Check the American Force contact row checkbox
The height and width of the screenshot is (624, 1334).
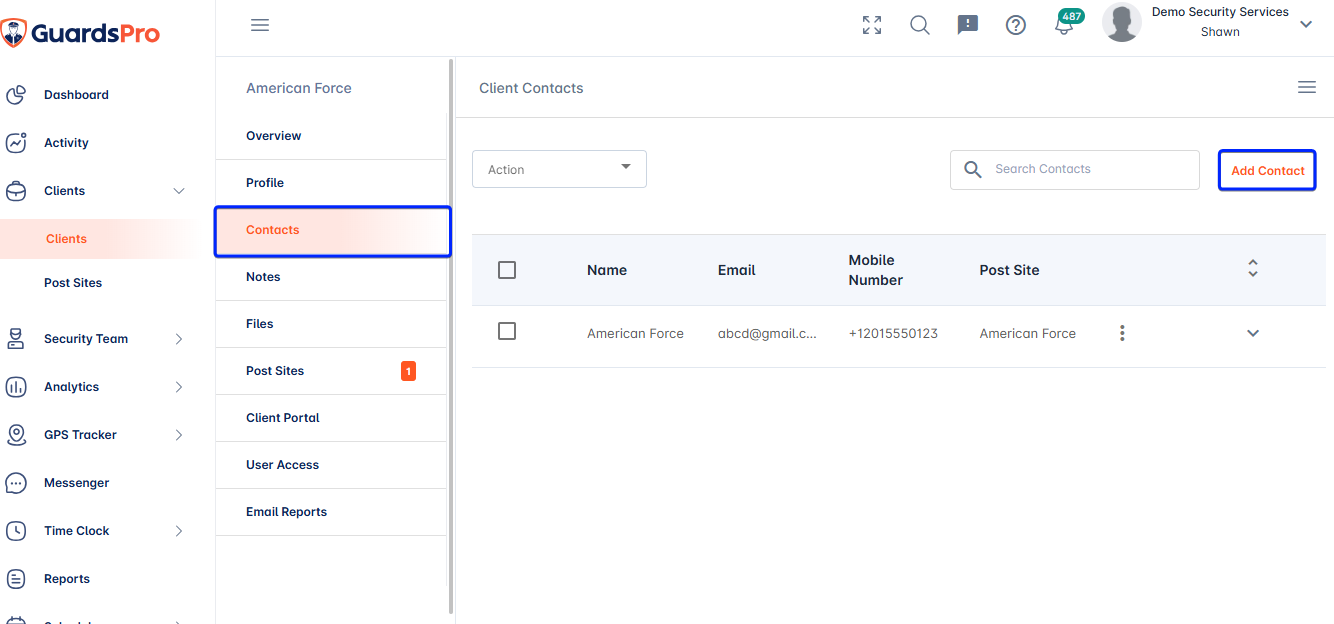pos(507,331)
